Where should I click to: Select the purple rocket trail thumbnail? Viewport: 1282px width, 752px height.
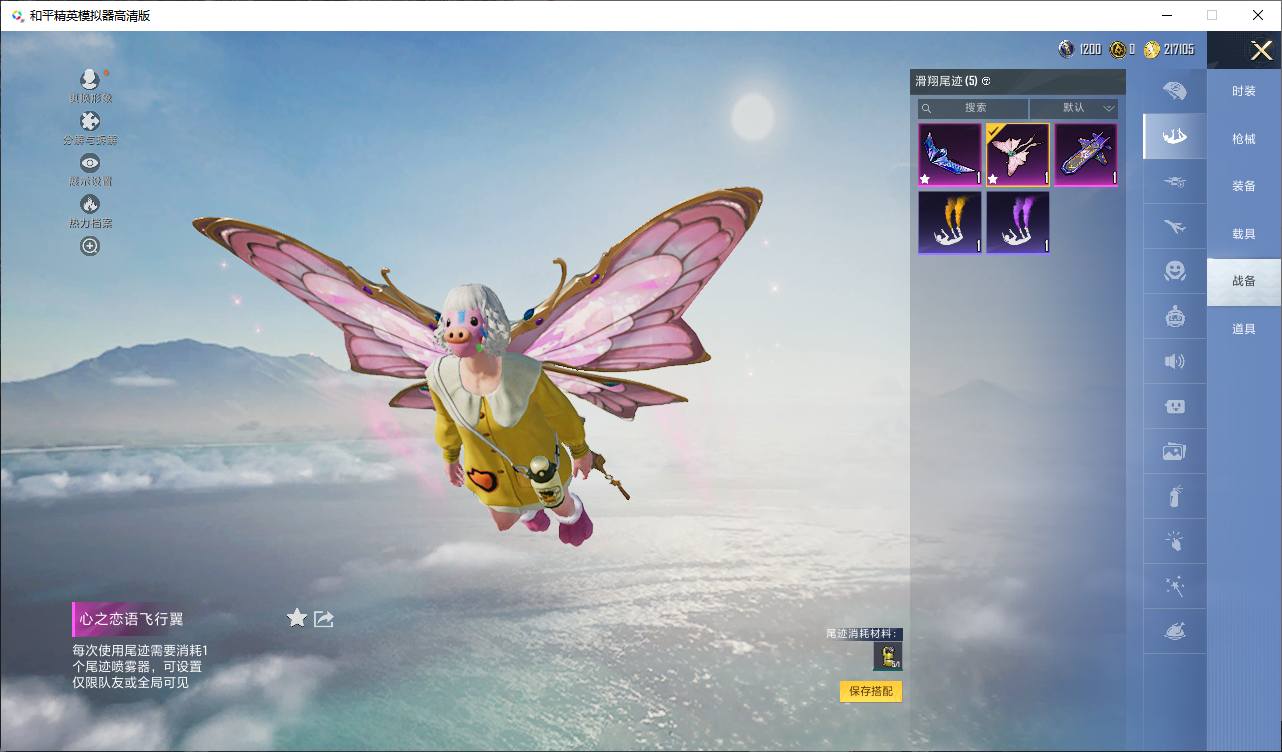point(1086,155)
